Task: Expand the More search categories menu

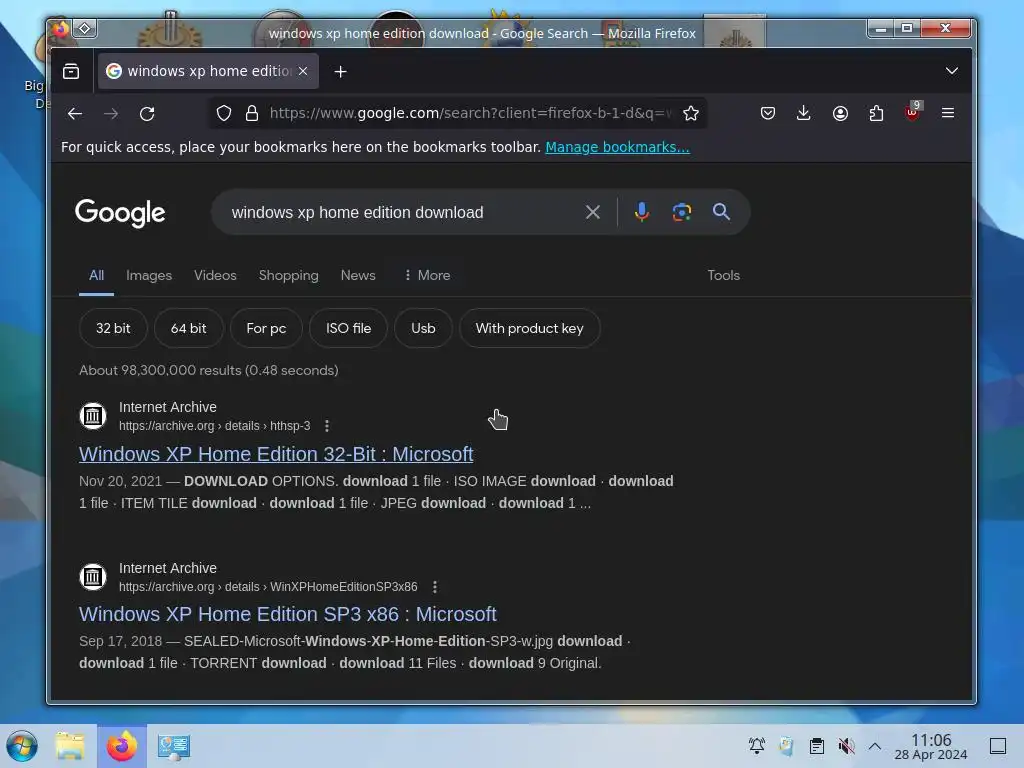Action: pyautogui.click(x=427, y=276)
